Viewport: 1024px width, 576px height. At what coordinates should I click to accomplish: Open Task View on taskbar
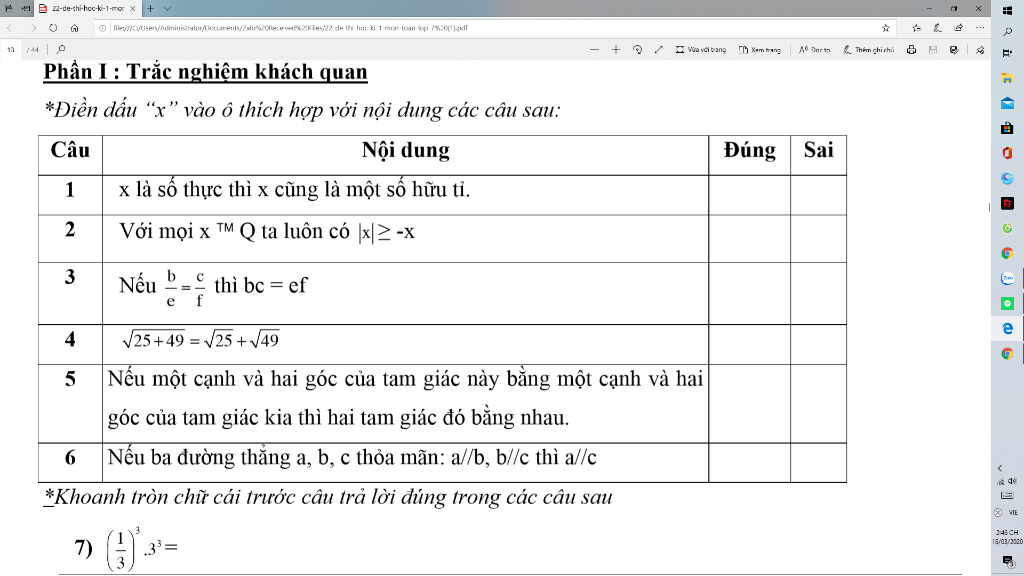coord(1007,54)
